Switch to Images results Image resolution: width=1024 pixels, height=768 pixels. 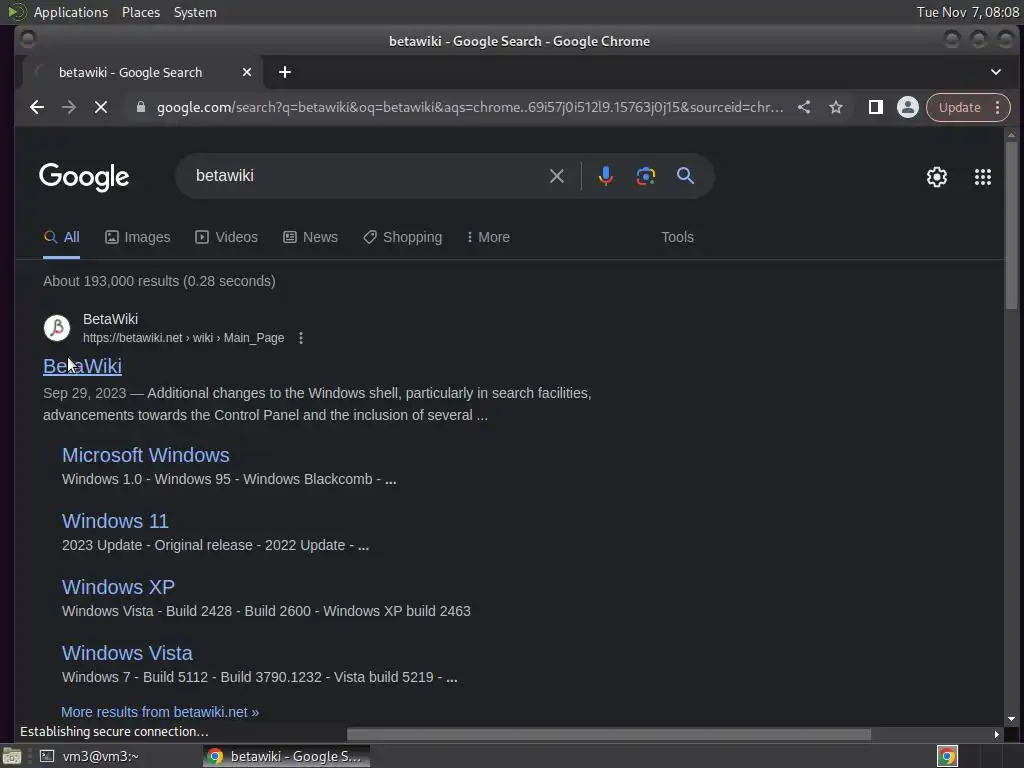[138, 237]
